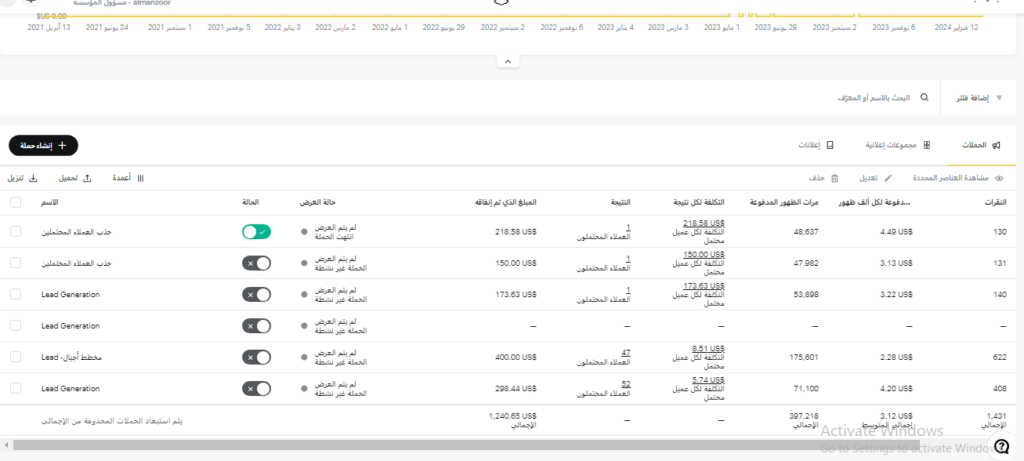Switch to the ads (إعلانات) tab
1024x461 pixels.
[815, 146]
